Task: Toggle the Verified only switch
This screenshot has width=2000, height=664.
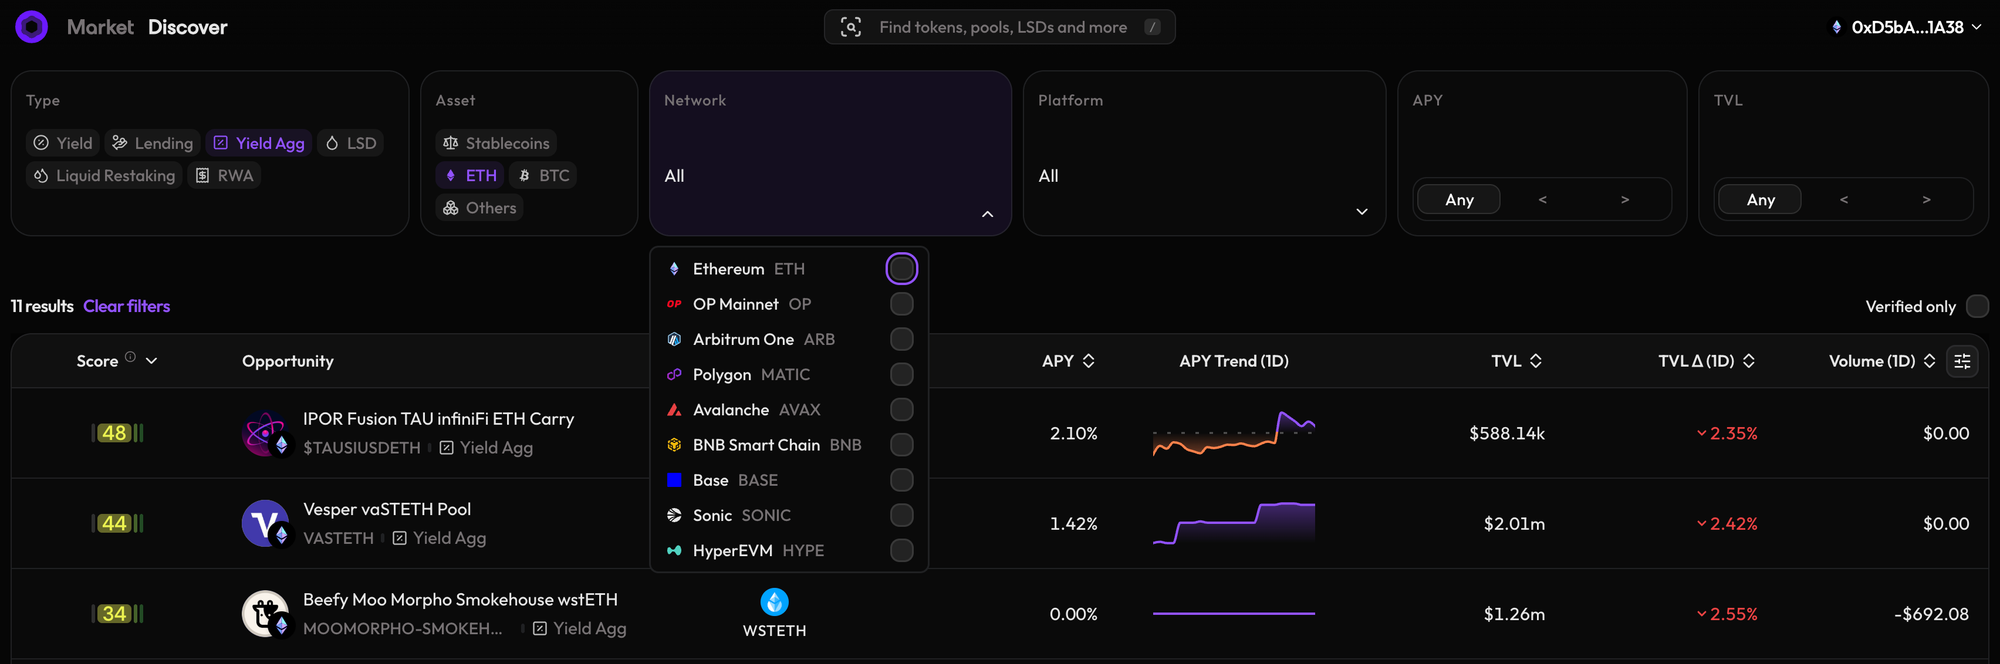Action: click(x=1977, y=306)
